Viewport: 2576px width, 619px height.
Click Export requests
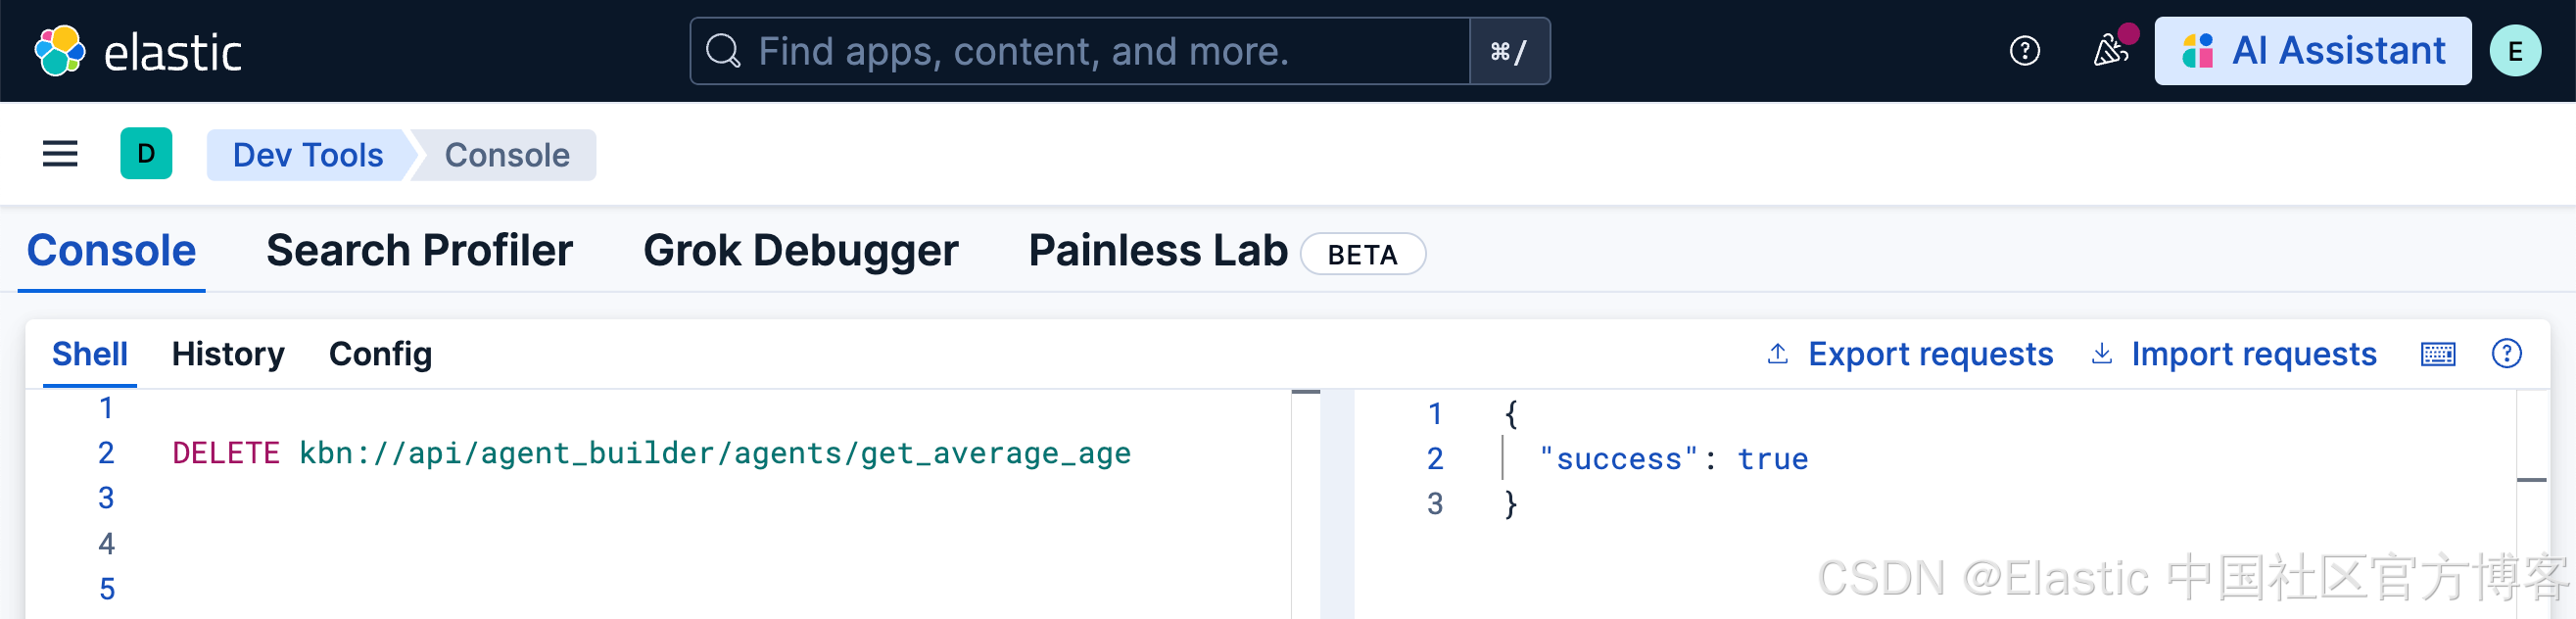(x=1910, y=354)
